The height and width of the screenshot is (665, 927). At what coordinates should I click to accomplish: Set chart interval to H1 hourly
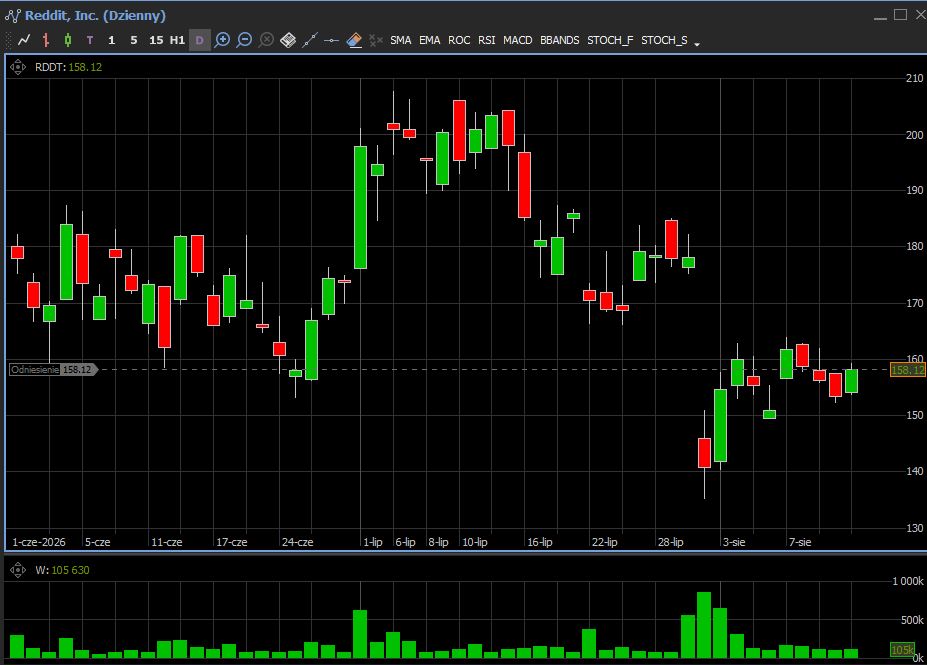point(177,40)
